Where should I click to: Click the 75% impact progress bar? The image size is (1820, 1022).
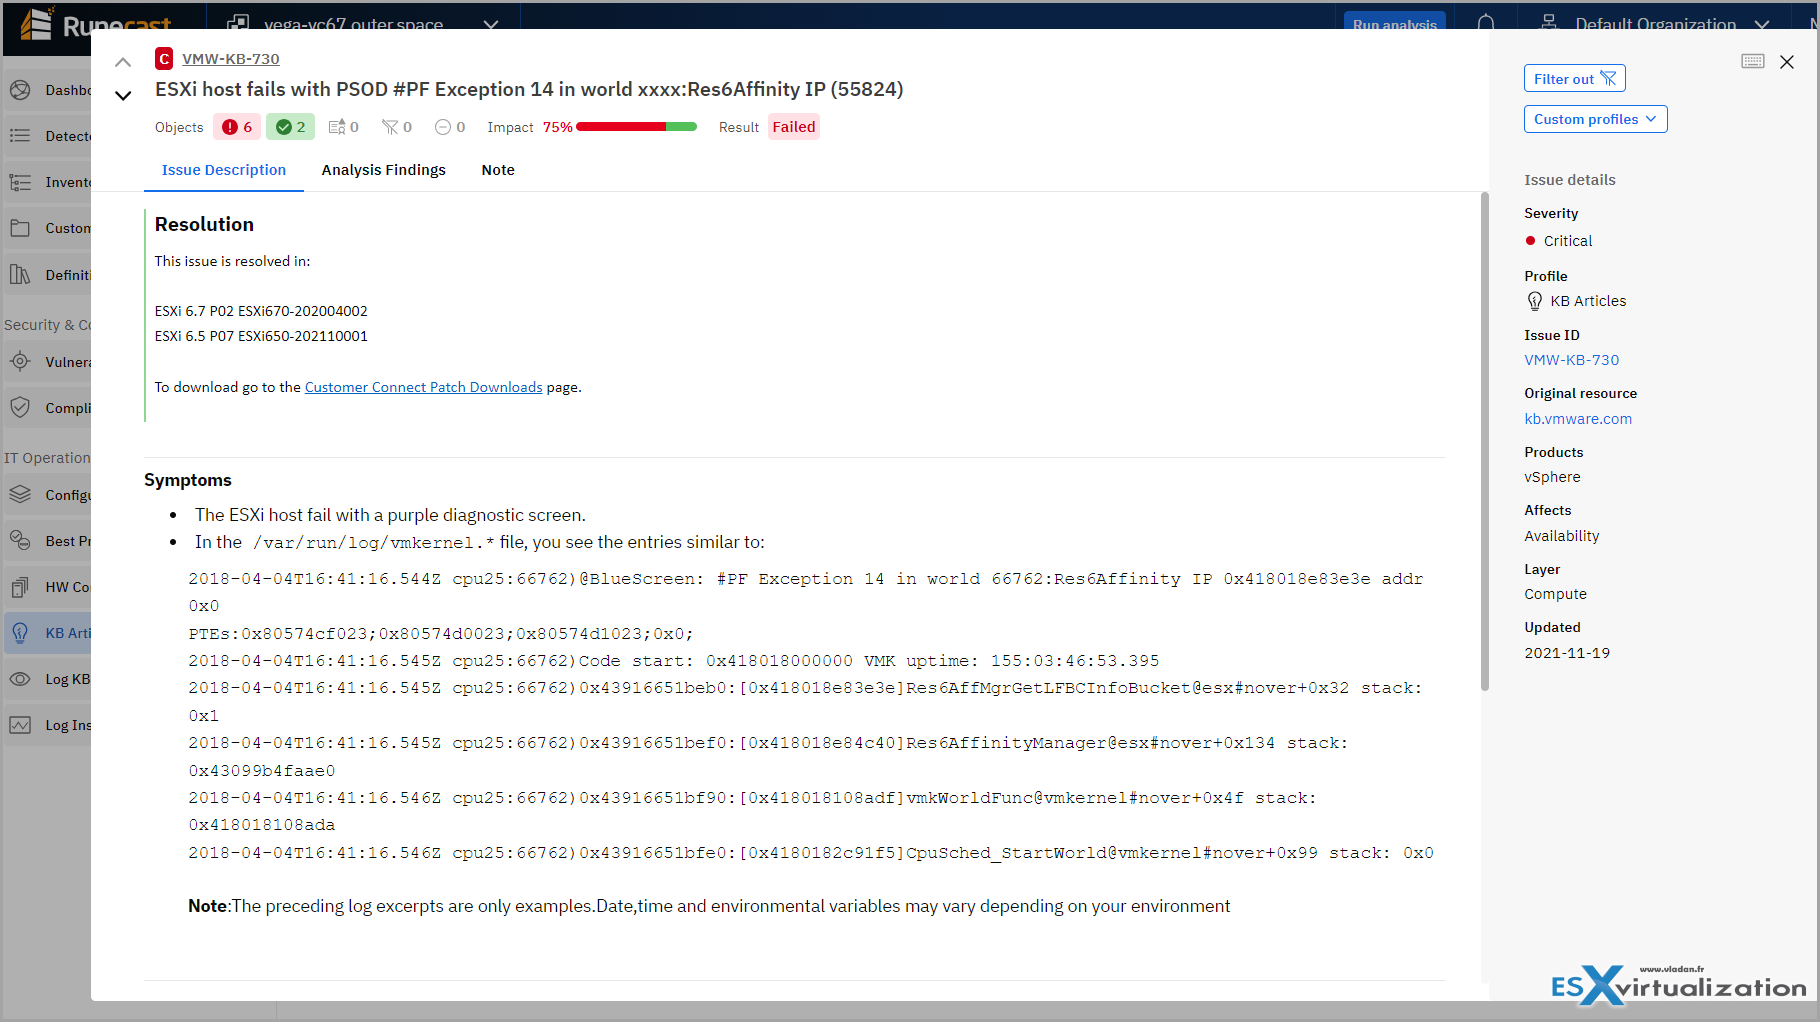pos(636,127)
